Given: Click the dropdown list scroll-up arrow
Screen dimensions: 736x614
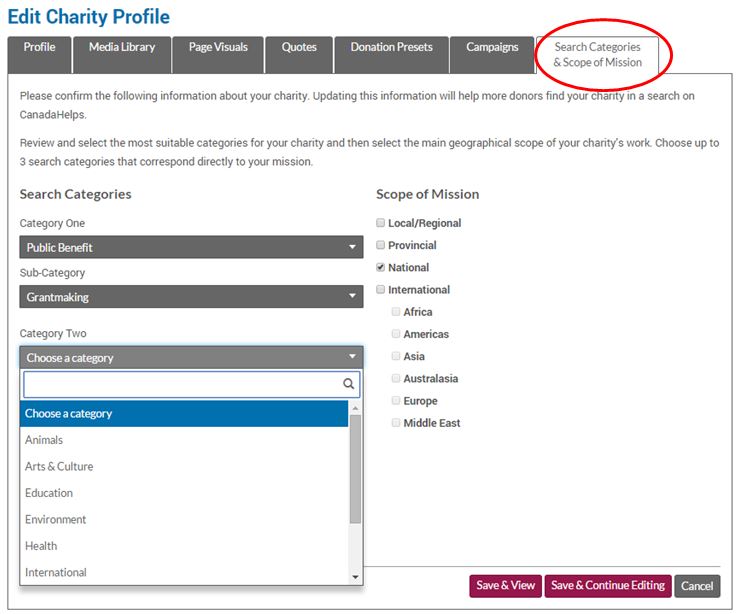Looking at the screenshot, I should pos(355,407).
